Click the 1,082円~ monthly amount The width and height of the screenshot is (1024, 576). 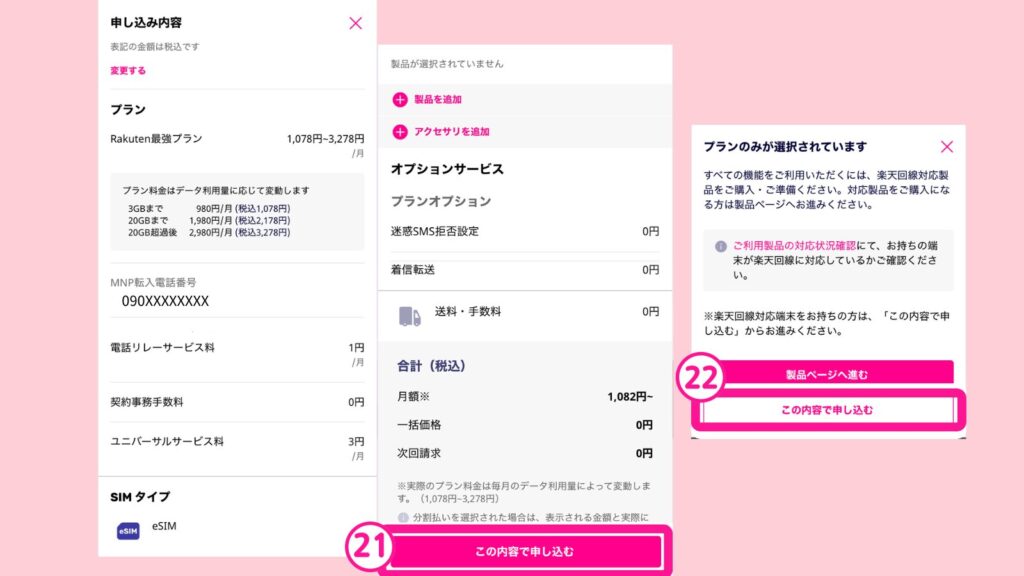[x=630, y=396]
